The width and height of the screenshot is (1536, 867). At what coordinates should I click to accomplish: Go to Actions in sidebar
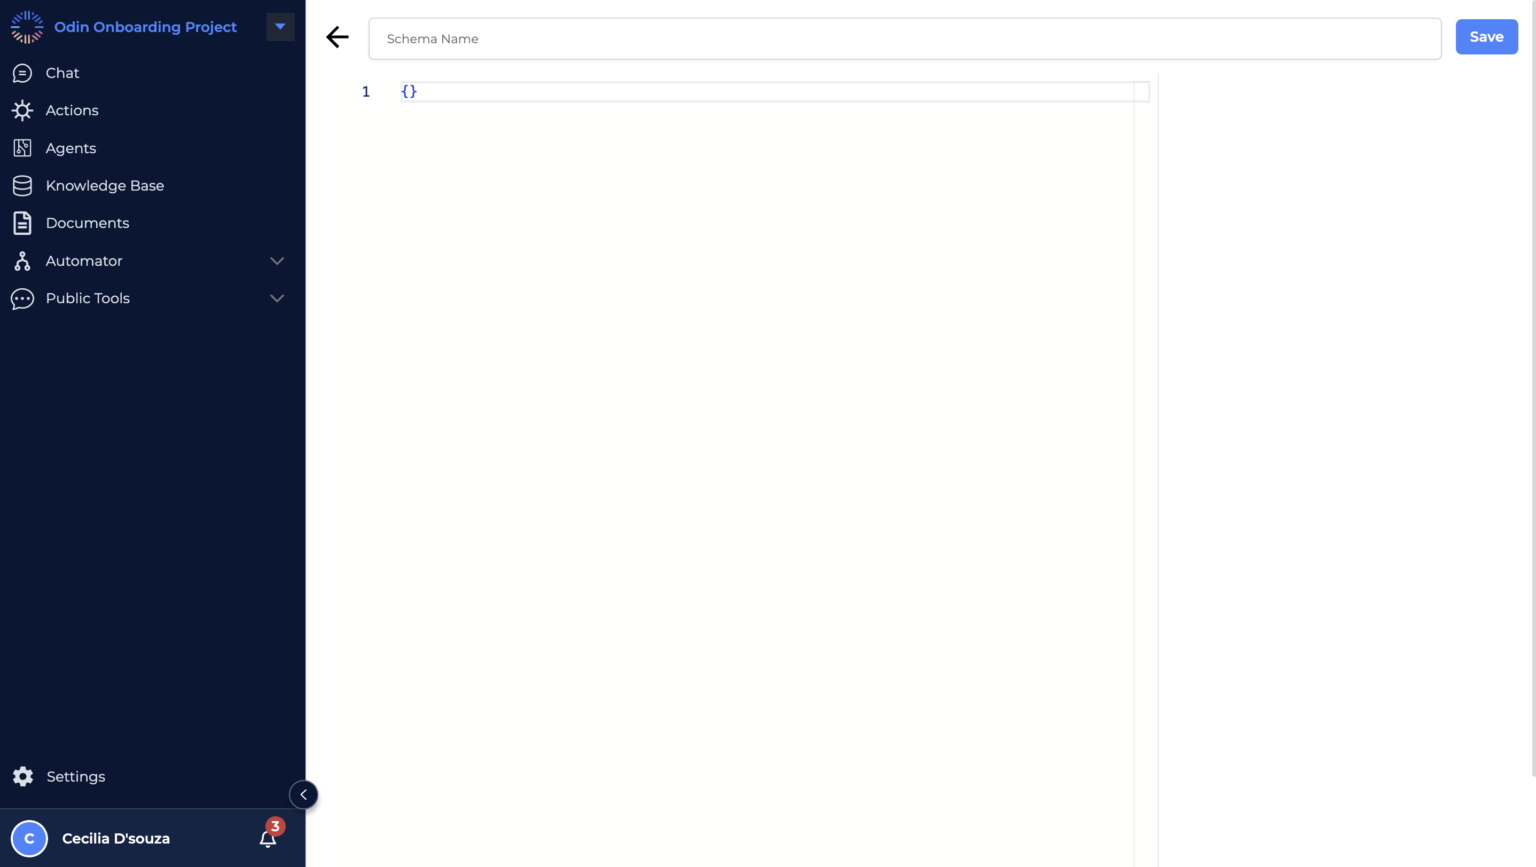(72, 110)
